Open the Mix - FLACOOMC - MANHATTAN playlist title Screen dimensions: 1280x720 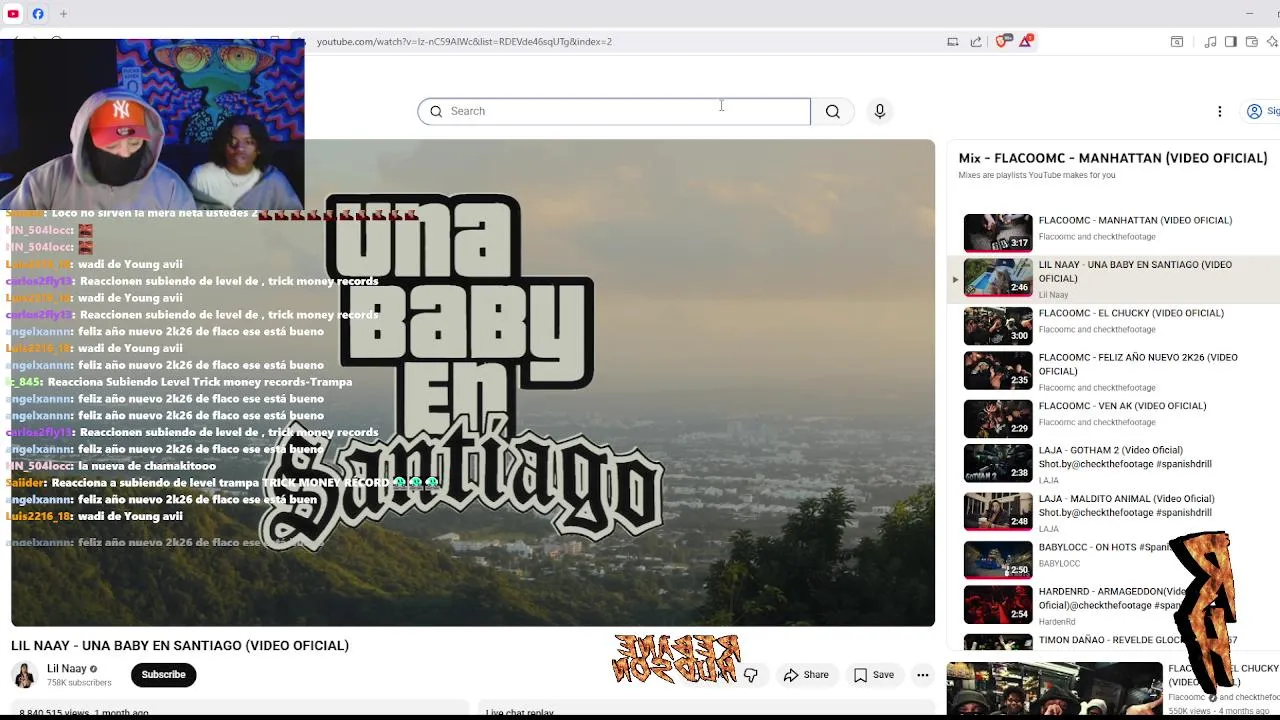[1113, 158]
